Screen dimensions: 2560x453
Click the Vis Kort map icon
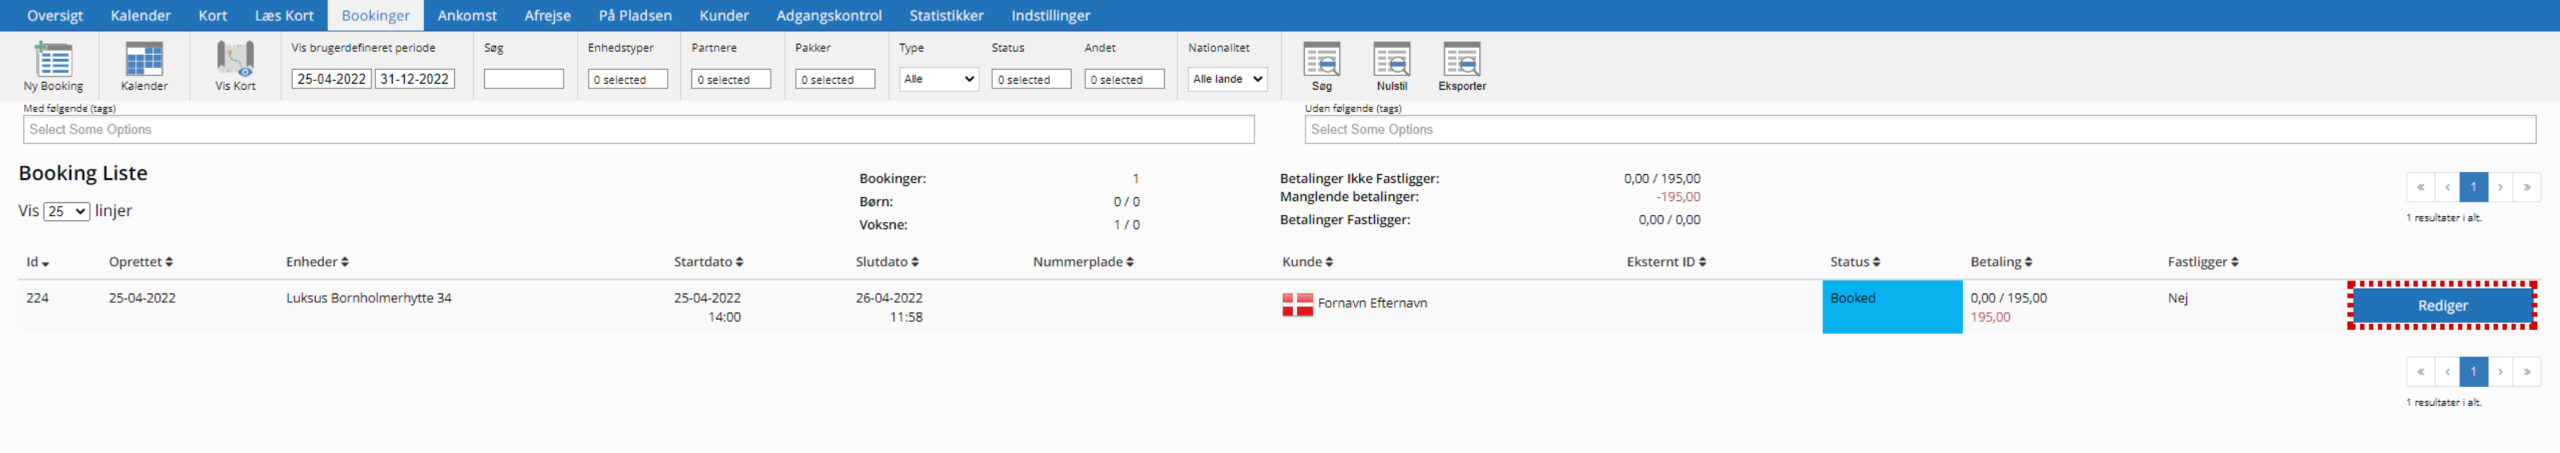tap(235, 61)
